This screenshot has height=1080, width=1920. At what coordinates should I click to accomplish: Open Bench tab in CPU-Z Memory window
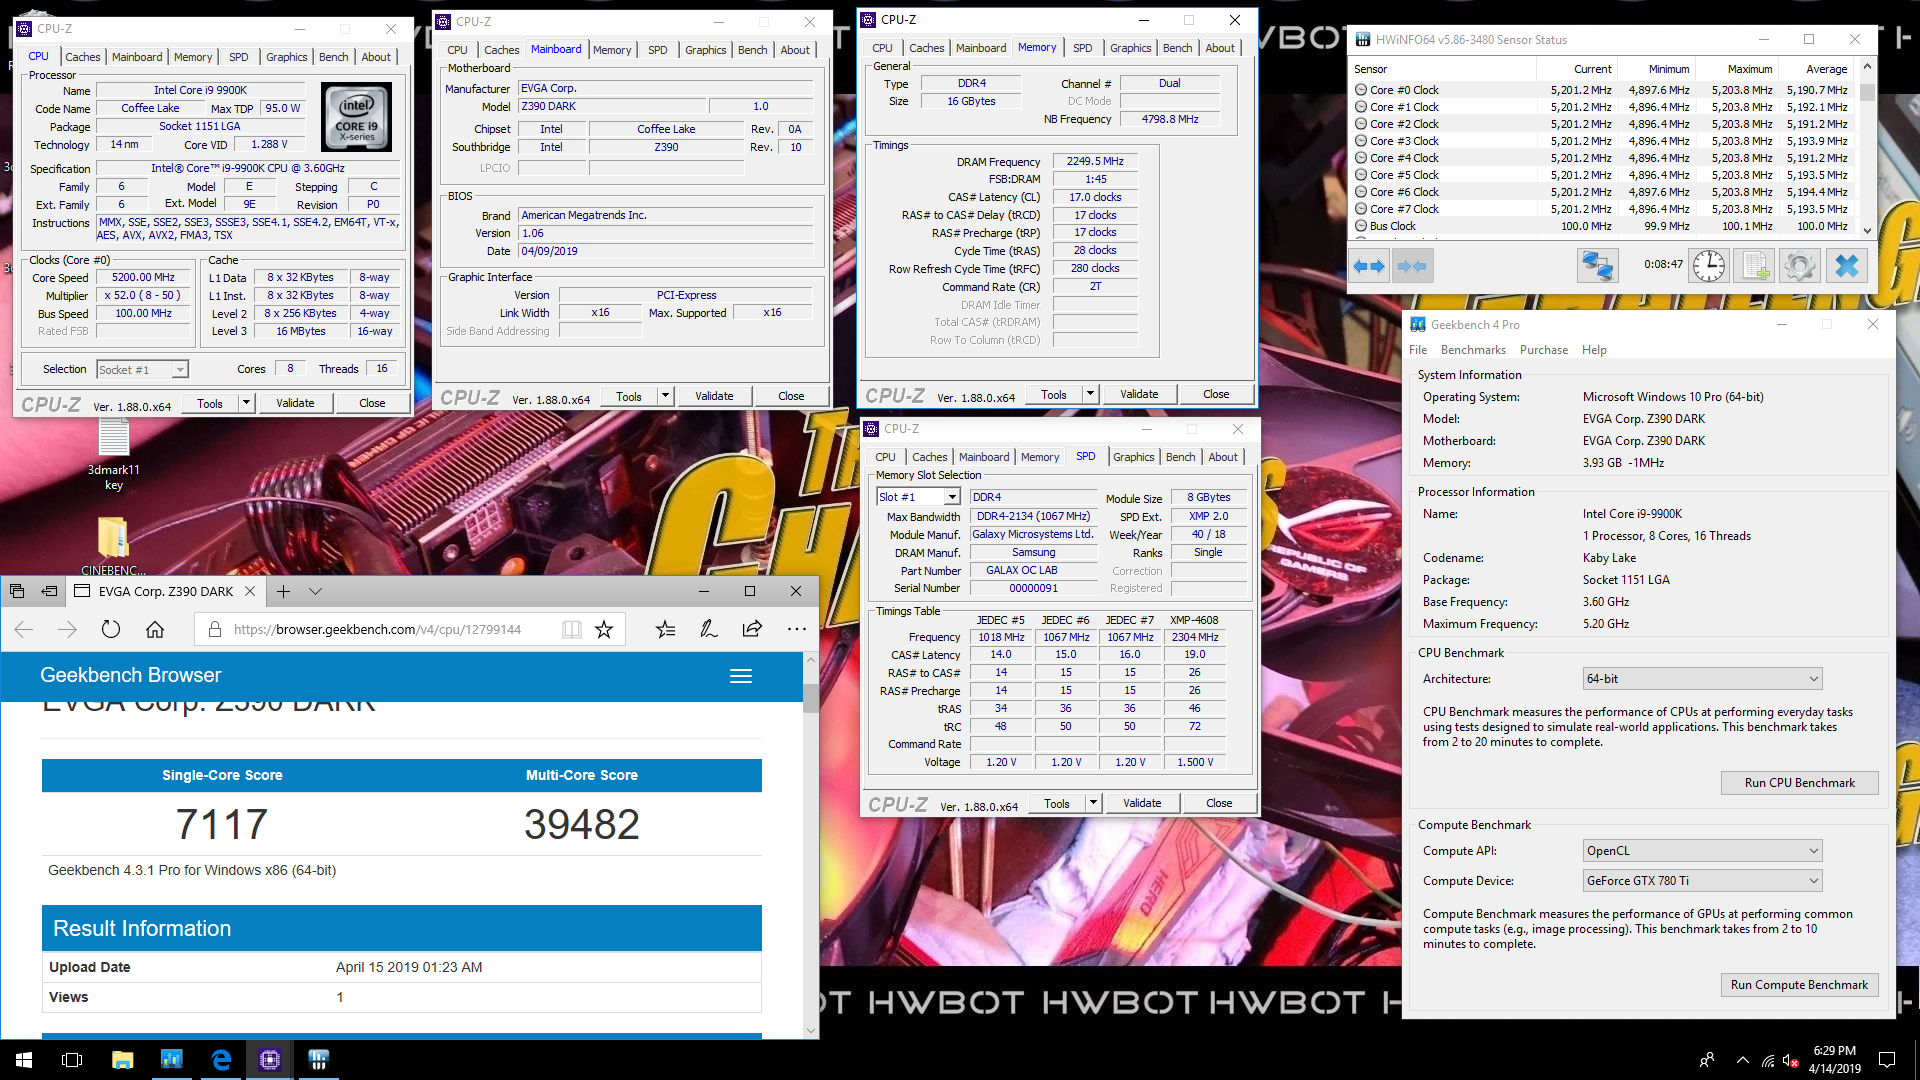tap(1178, 48)
